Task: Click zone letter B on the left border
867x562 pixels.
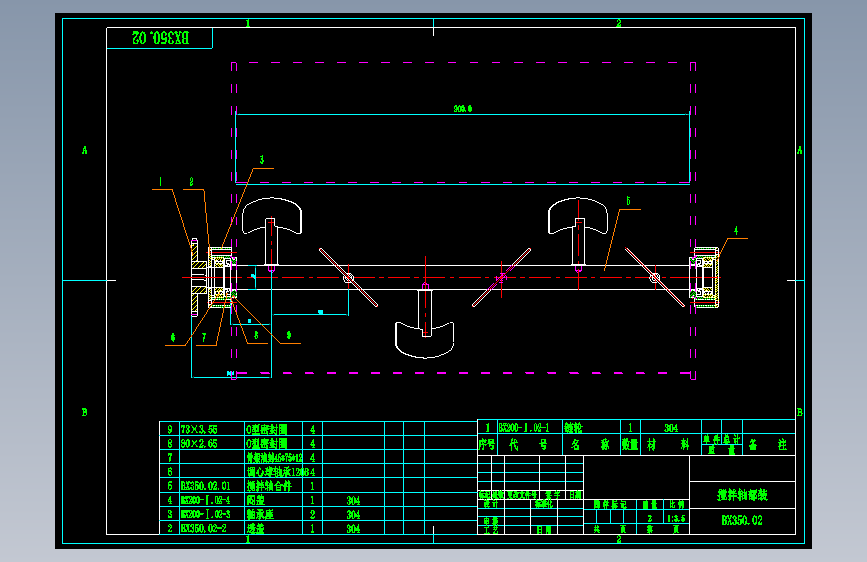Action: (x=85, y=412)
